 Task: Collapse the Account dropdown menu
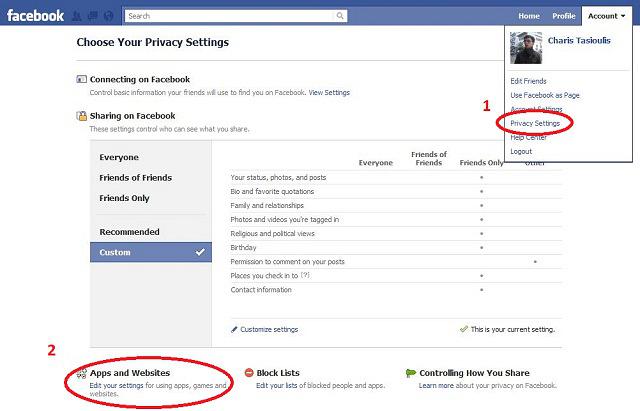point(606,16)
